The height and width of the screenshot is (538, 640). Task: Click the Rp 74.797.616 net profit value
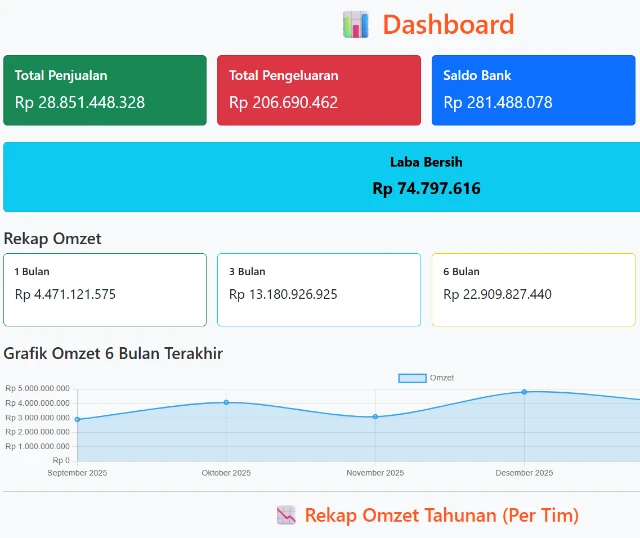click(x=426, y=188)
